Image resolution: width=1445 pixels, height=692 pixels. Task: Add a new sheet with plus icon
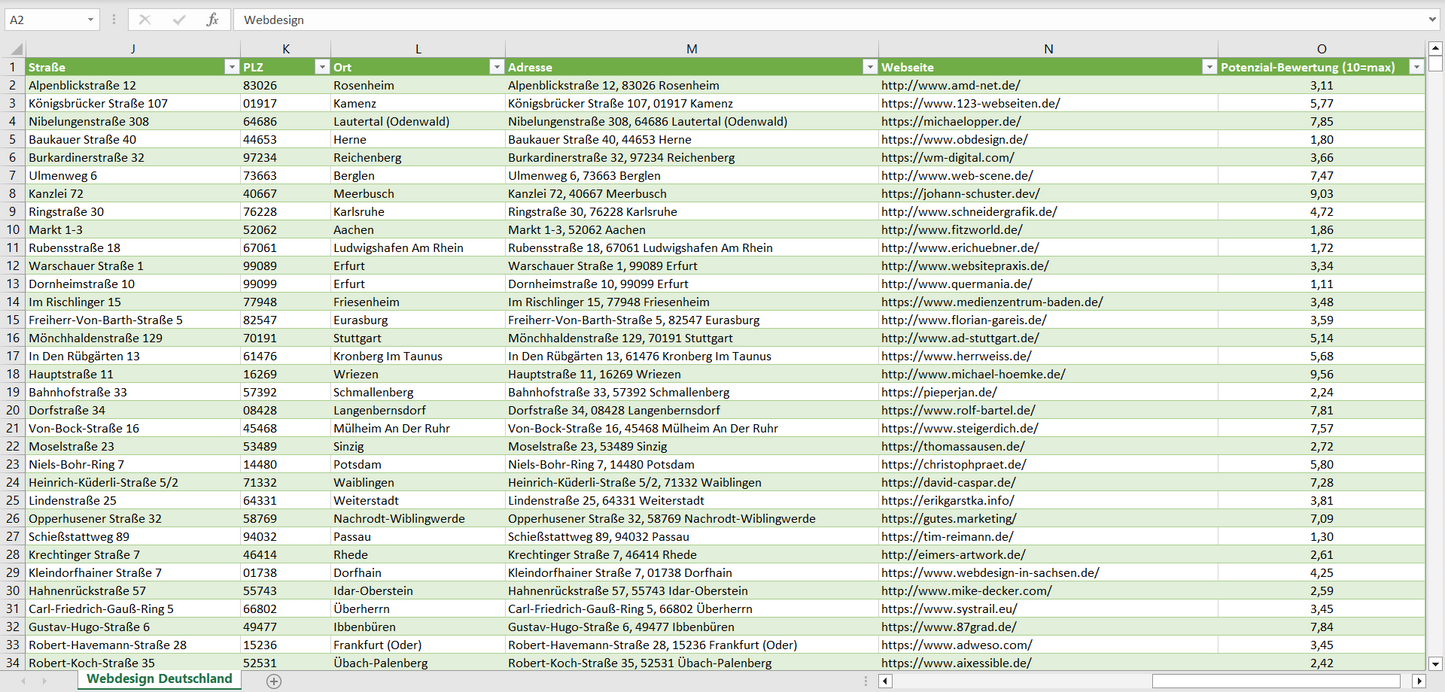click(x=274, y=680)
